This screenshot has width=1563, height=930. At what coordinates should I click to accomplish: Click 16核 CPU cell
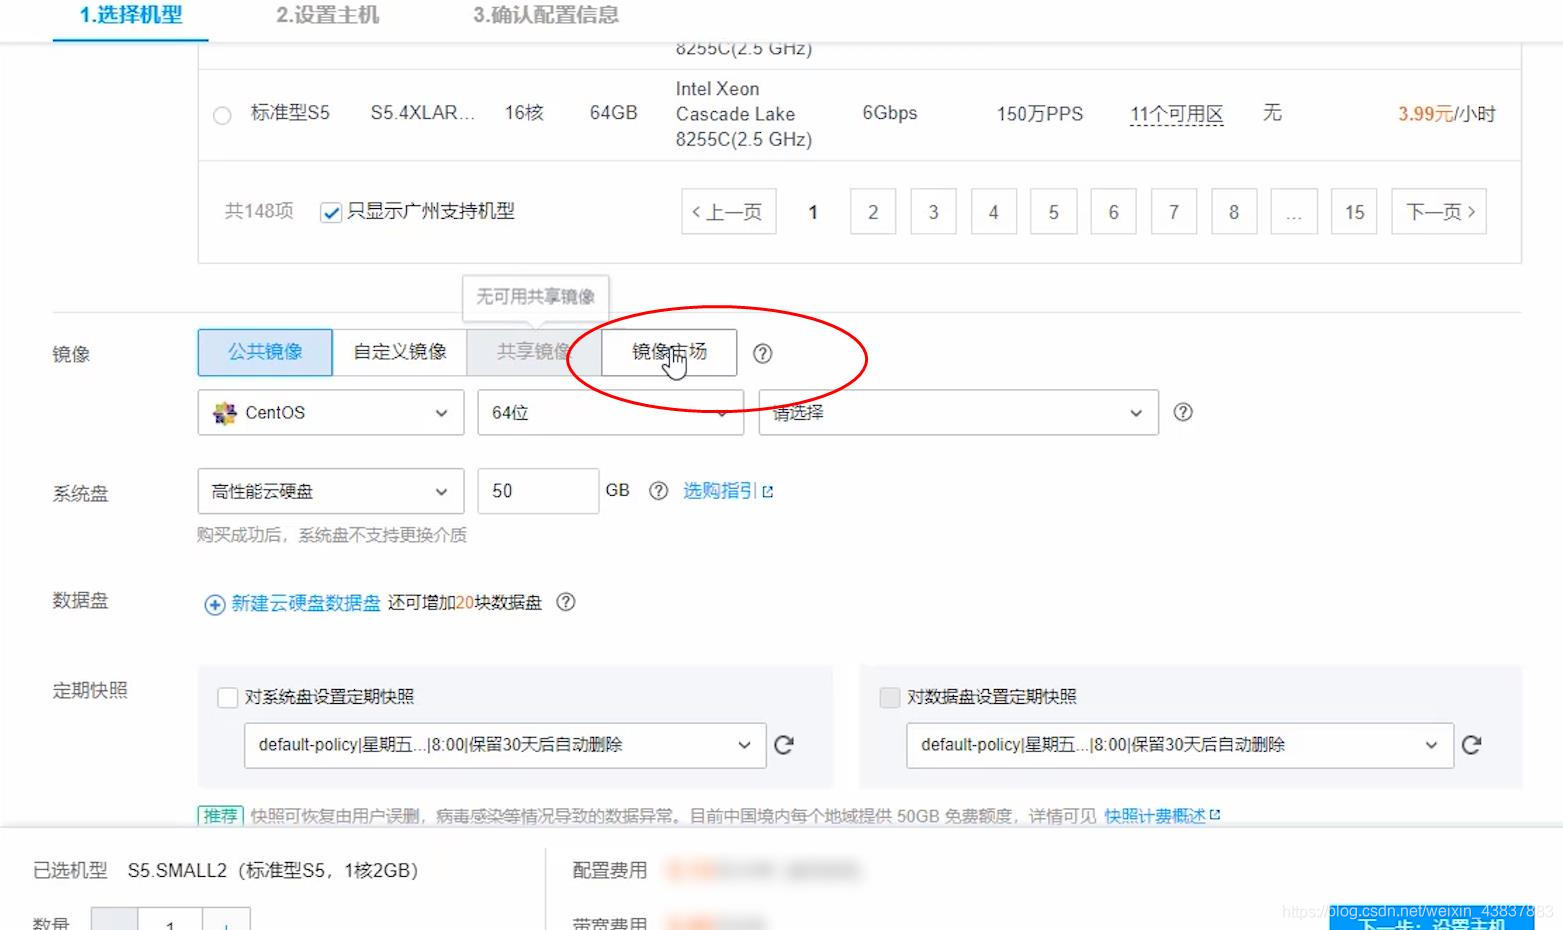tap(524, 113)
